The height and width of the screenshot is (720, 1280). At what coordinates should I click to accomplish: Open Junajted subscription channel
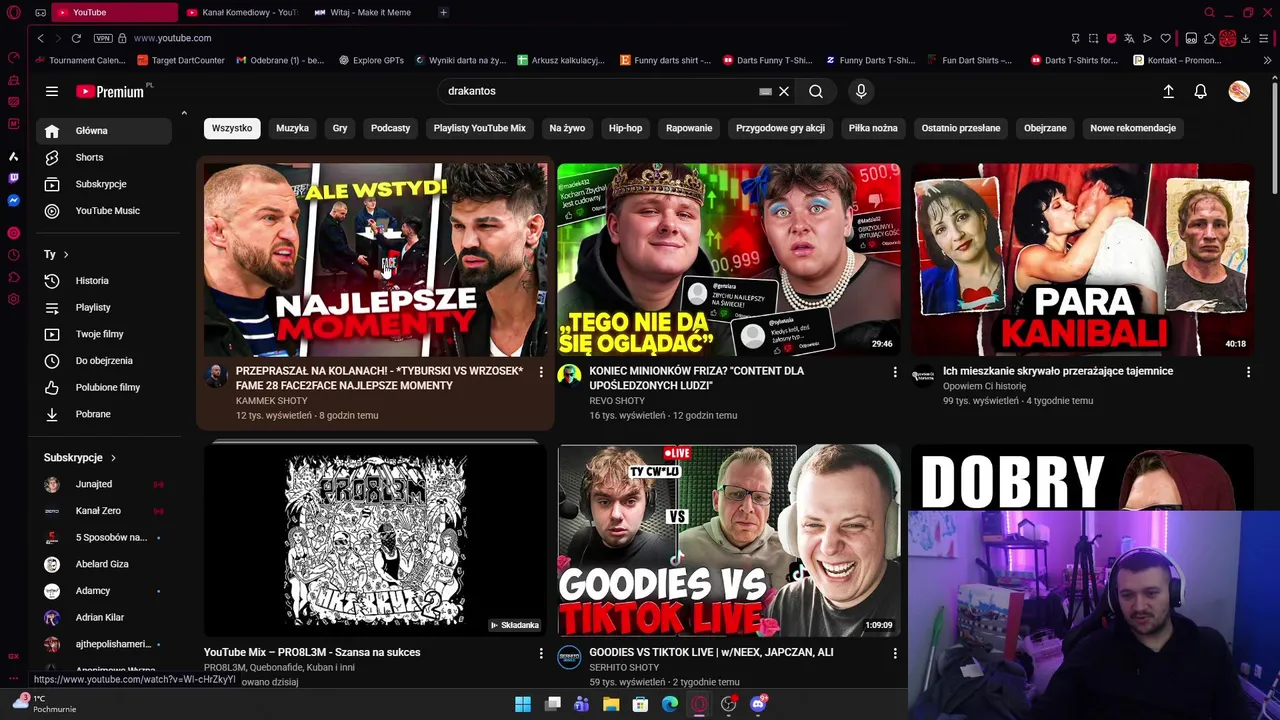pos(104,484)
